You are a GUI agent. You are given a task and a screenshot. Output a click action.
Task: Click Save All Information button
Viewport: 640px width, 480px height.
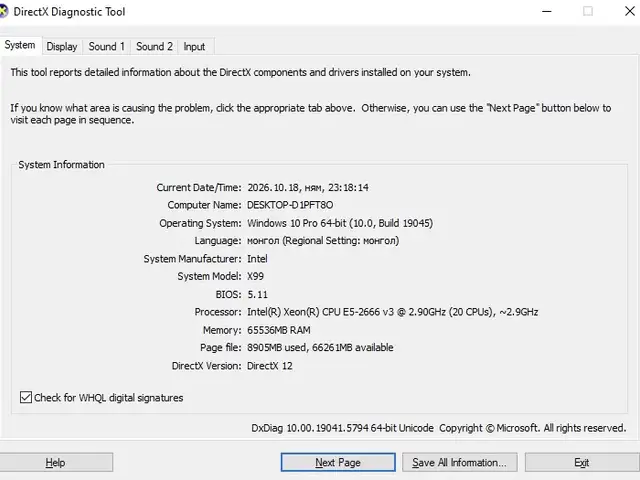pos(460,462)
